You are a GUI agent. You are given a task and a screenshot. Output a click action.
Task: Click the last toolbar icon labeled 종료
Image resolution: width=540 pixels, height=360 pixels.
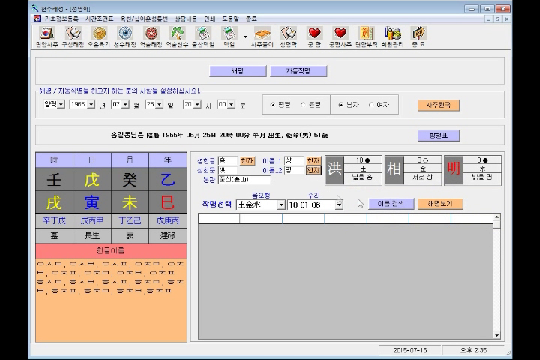coord(418,33)
